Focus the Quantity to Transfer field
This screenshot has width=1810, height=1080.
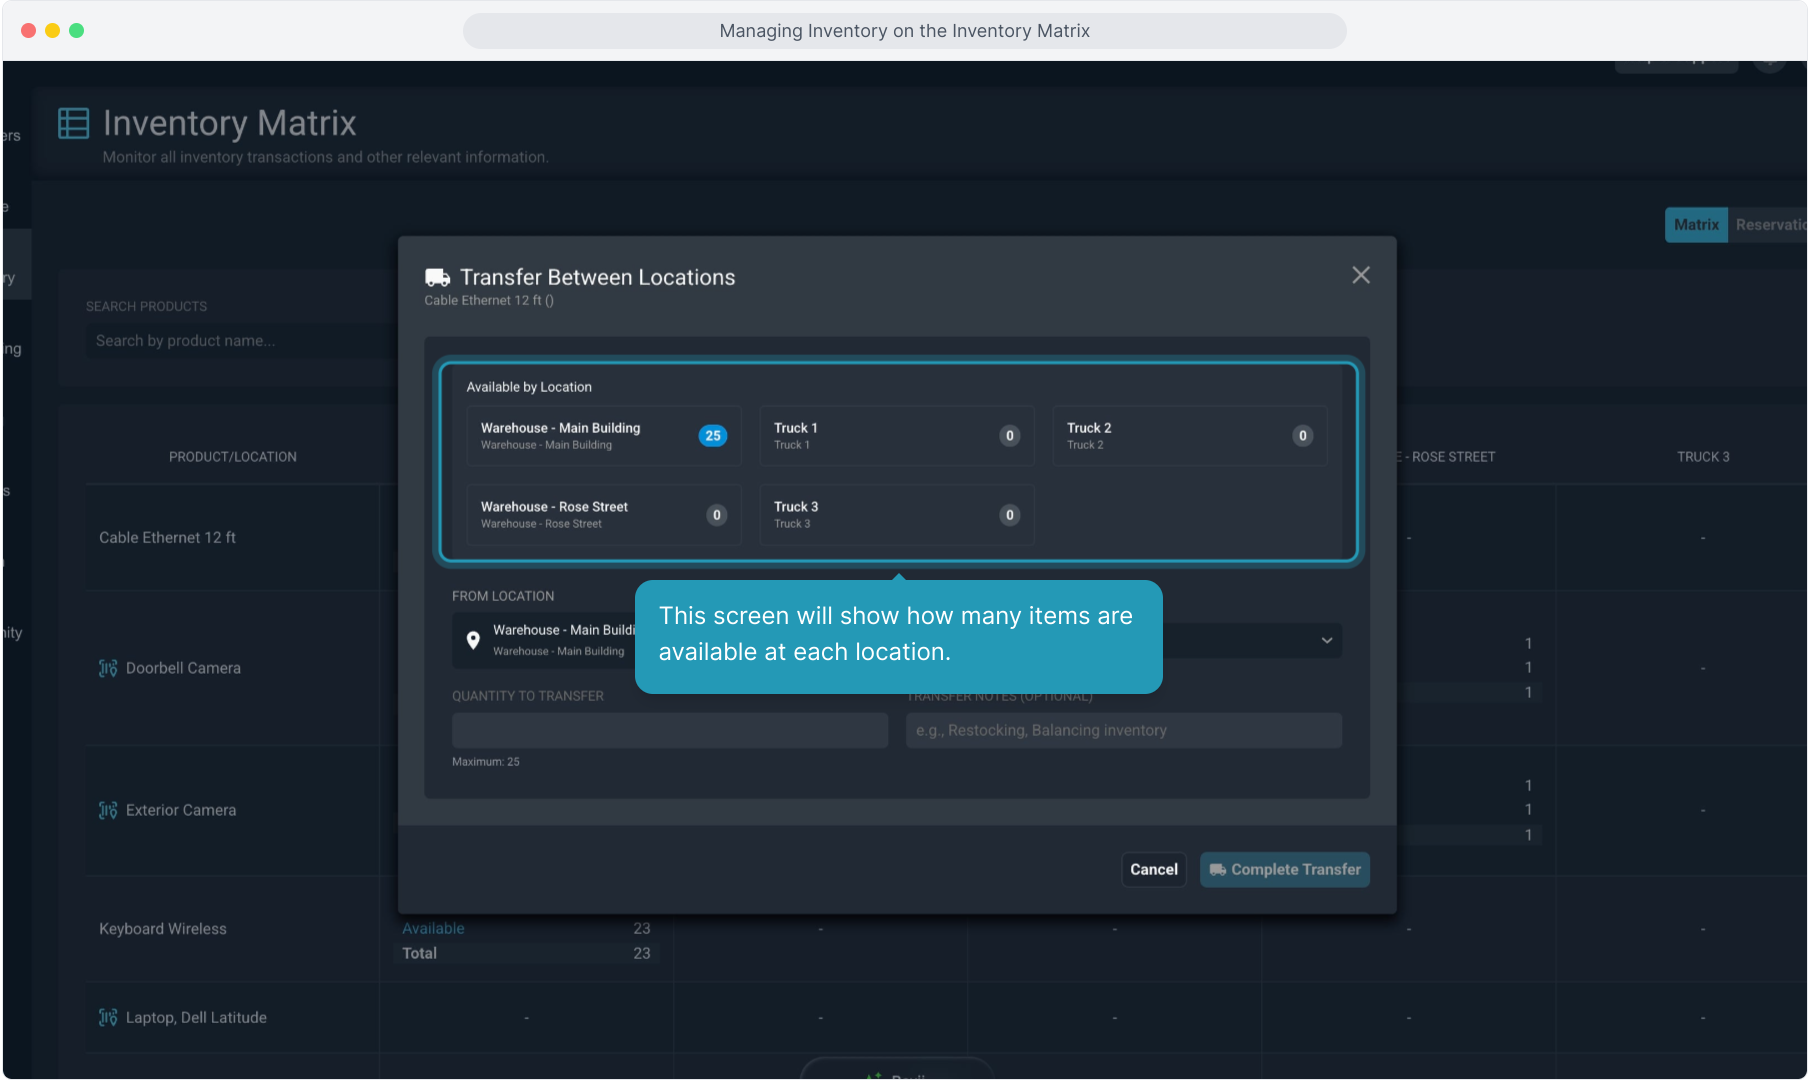[x=669, y=731]
